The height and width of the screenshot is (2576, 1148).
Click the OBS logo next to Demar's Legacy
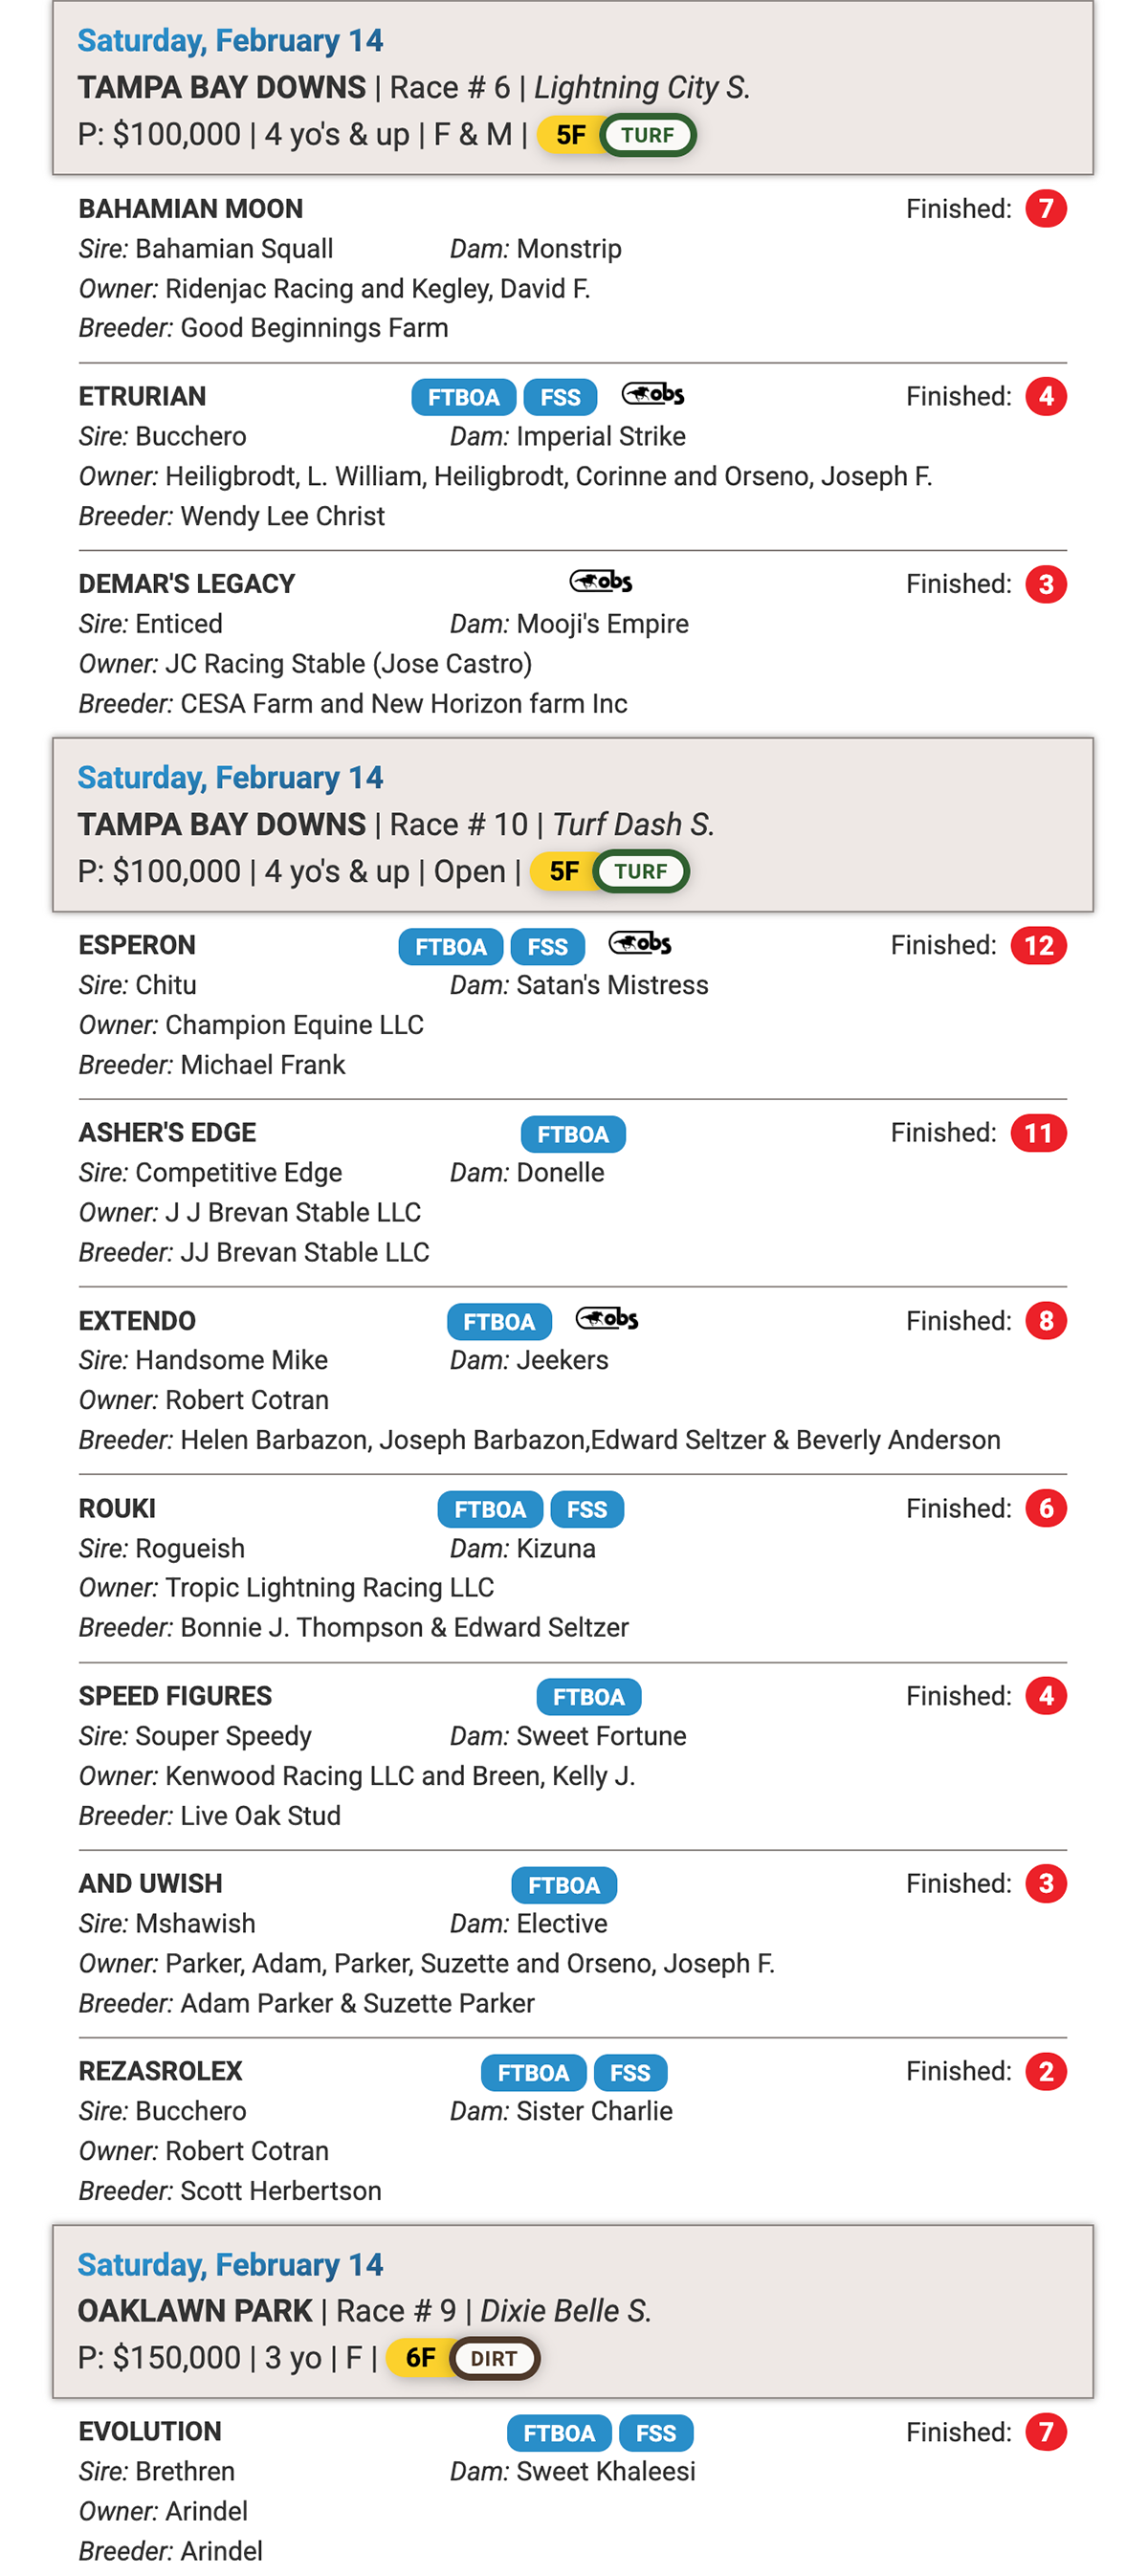[x=601, y=581]
